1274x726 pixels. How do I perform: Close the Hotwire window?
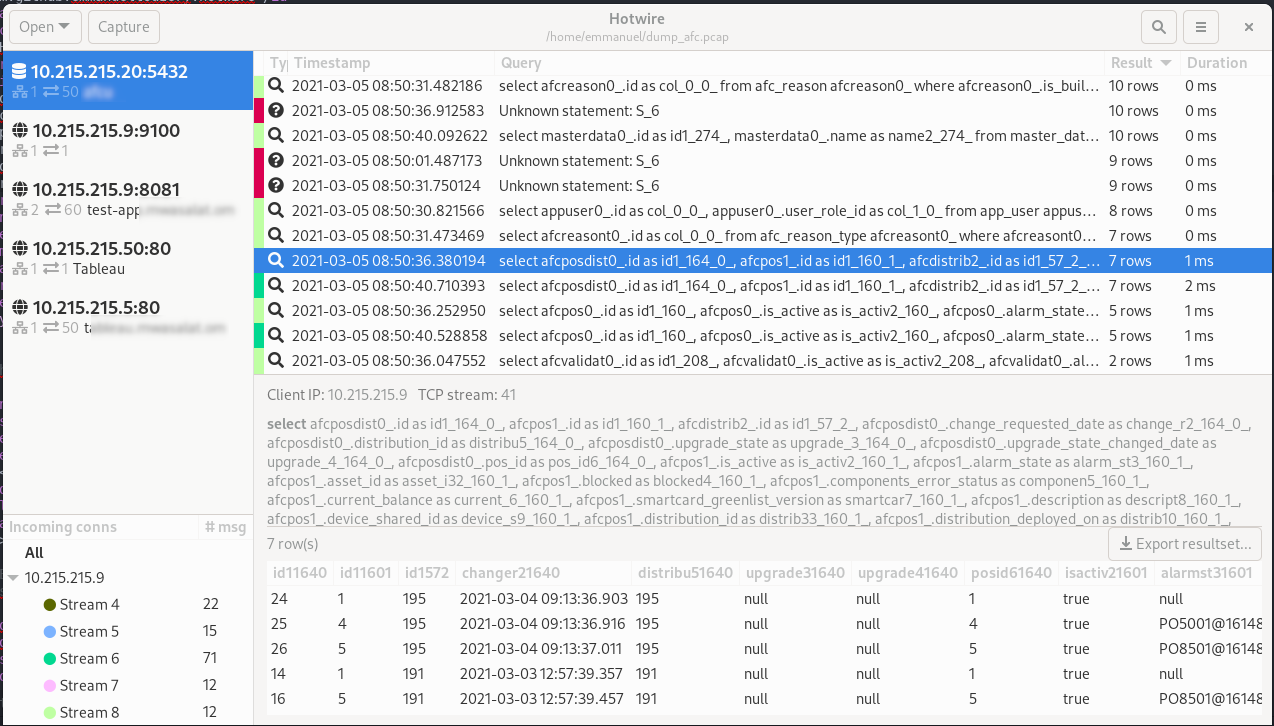point(1249,27)
